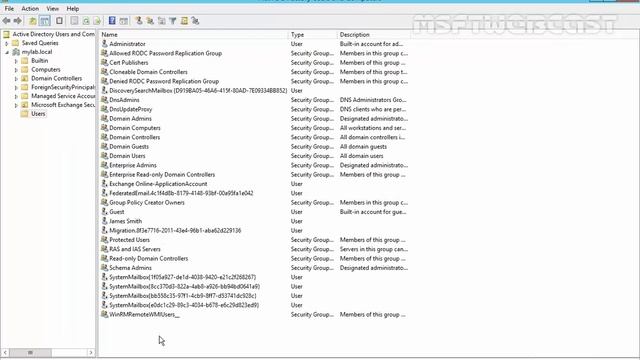640x360 pixels.
Task: Click the user icon next to James Smith
Action: tap(104, 220)
